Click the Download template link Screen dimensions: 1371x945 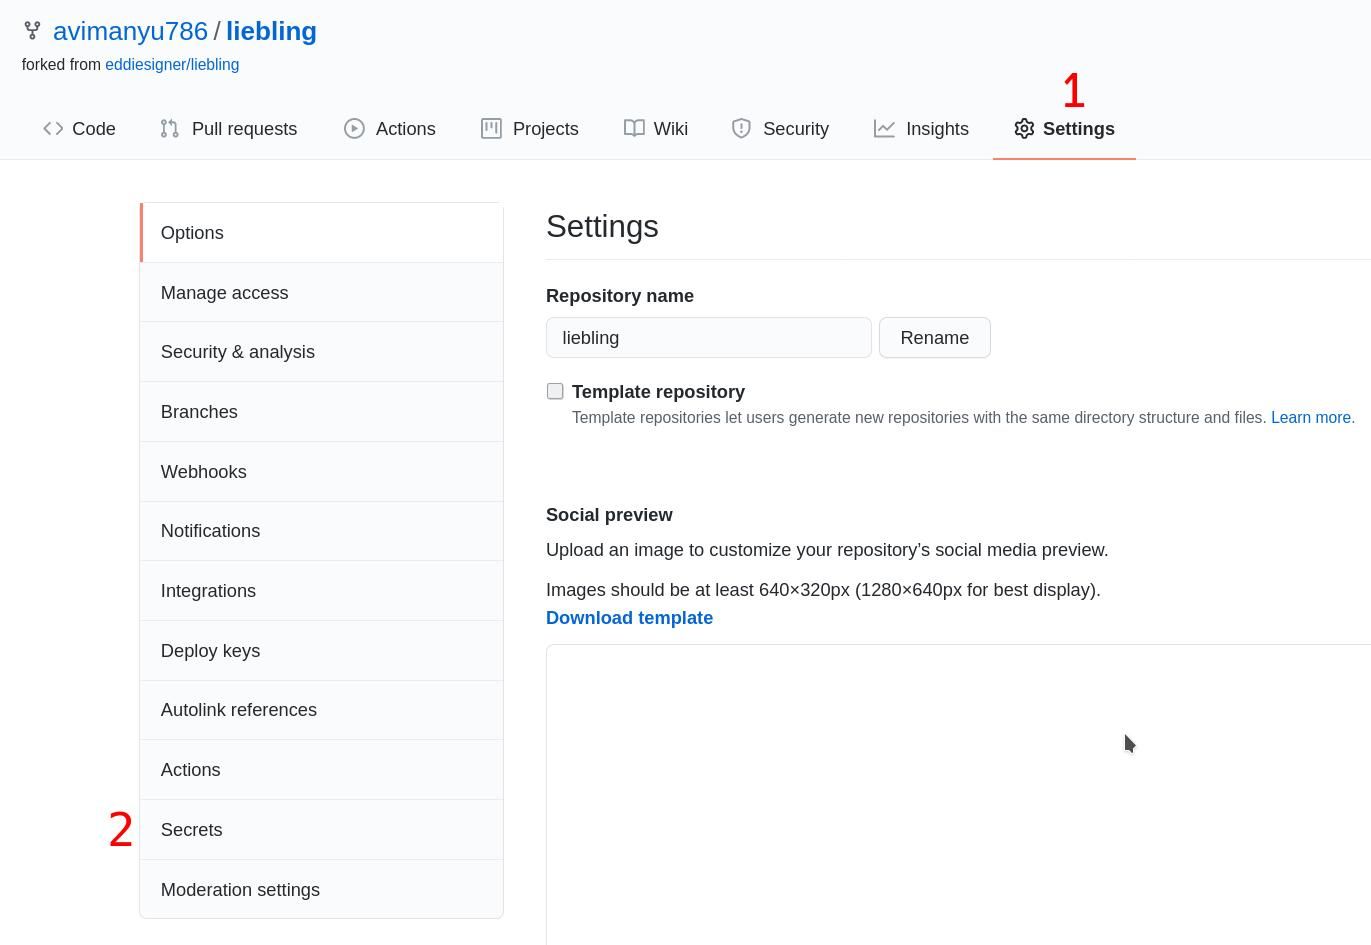(629, 618)
